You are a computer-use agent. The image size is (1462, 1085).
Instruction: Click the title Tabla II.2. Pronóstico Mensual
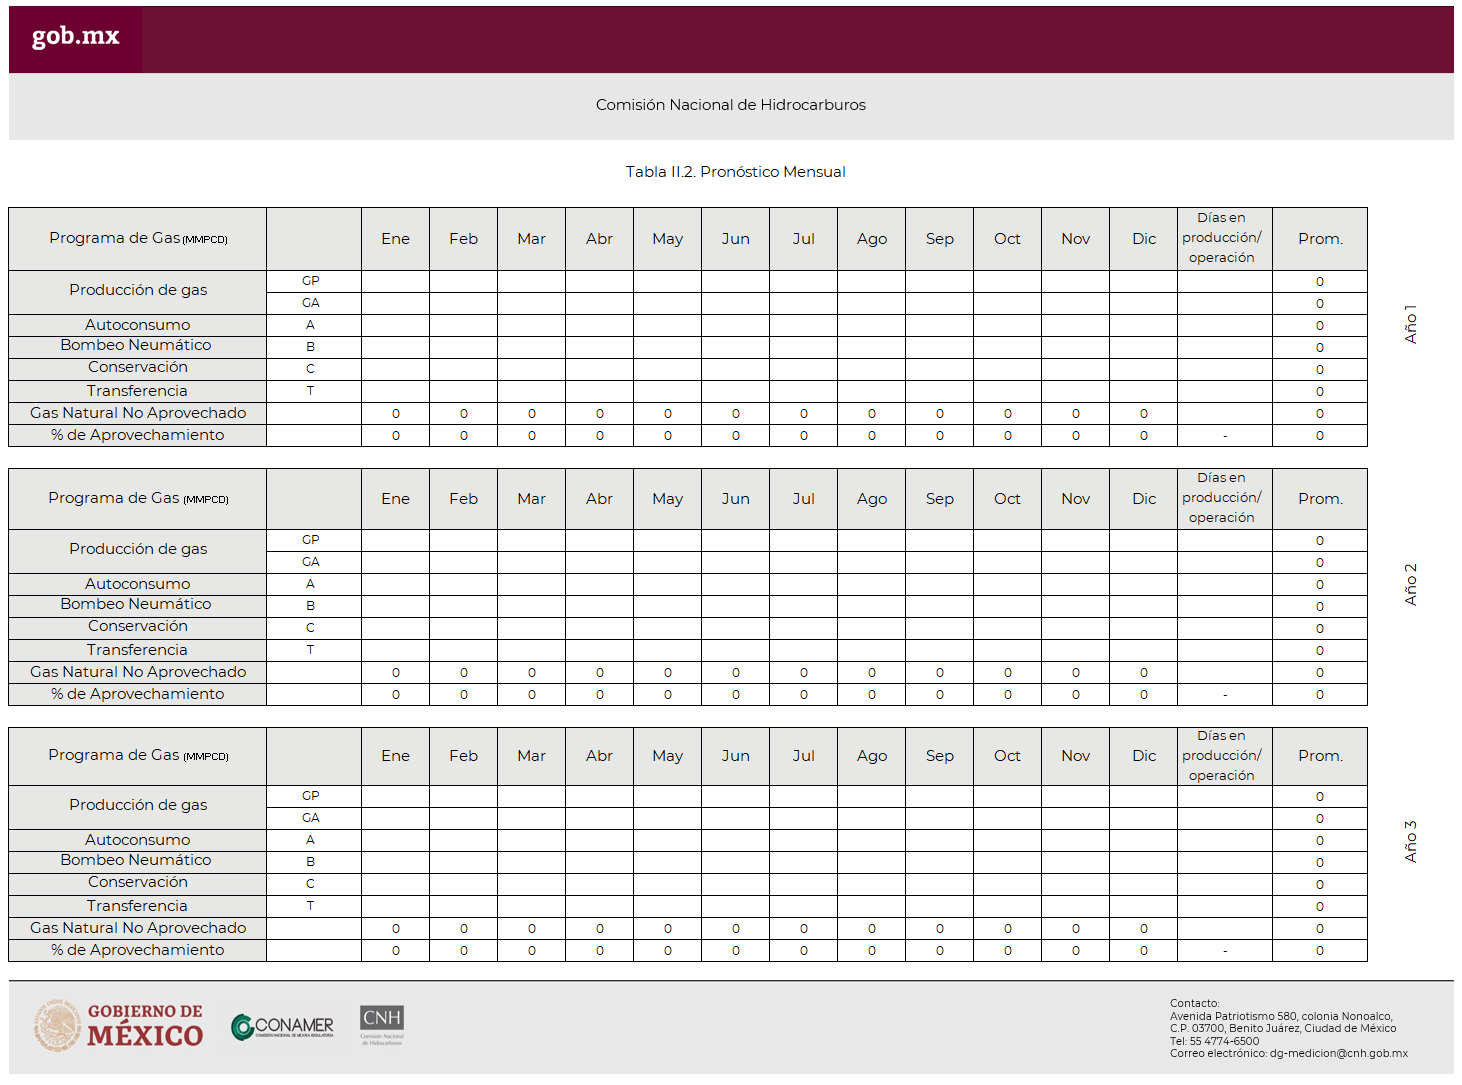734,171
